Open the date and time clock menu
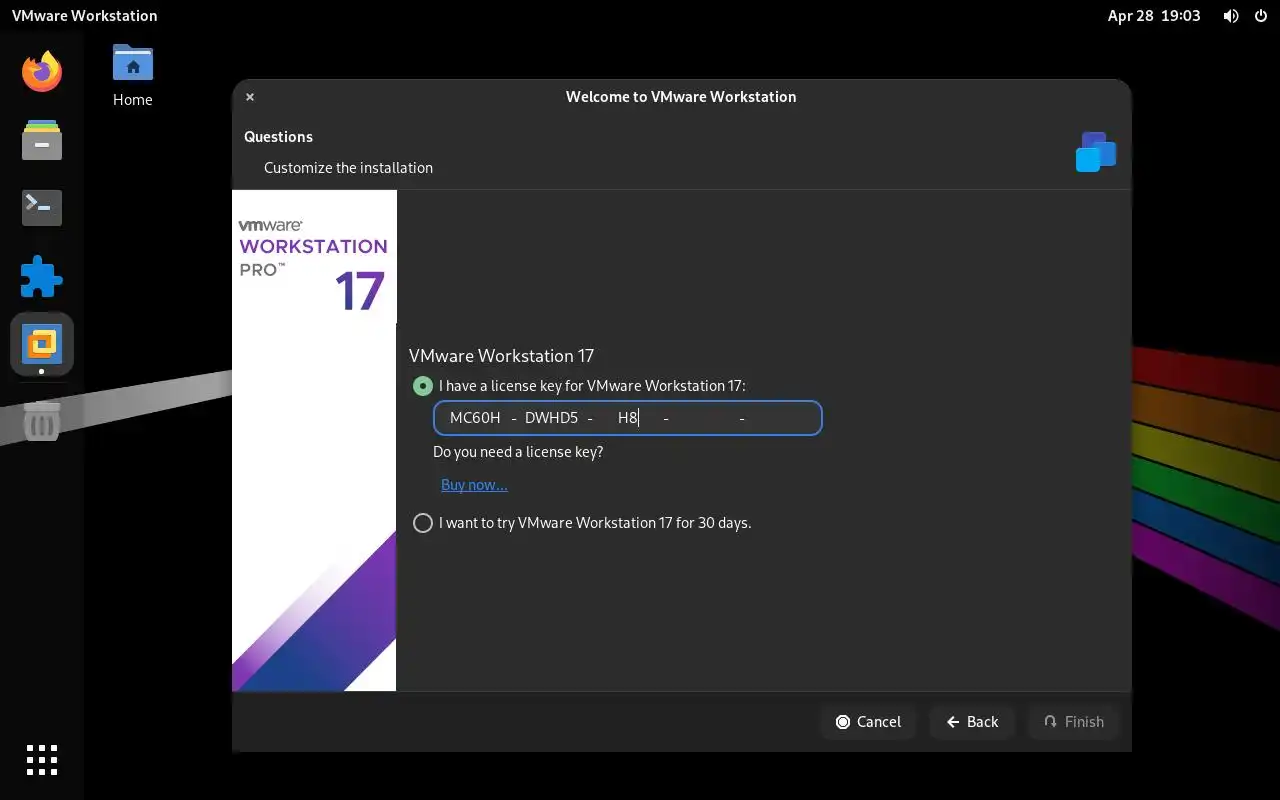This screenshot has height=800, width=1280. (1154, 16)
